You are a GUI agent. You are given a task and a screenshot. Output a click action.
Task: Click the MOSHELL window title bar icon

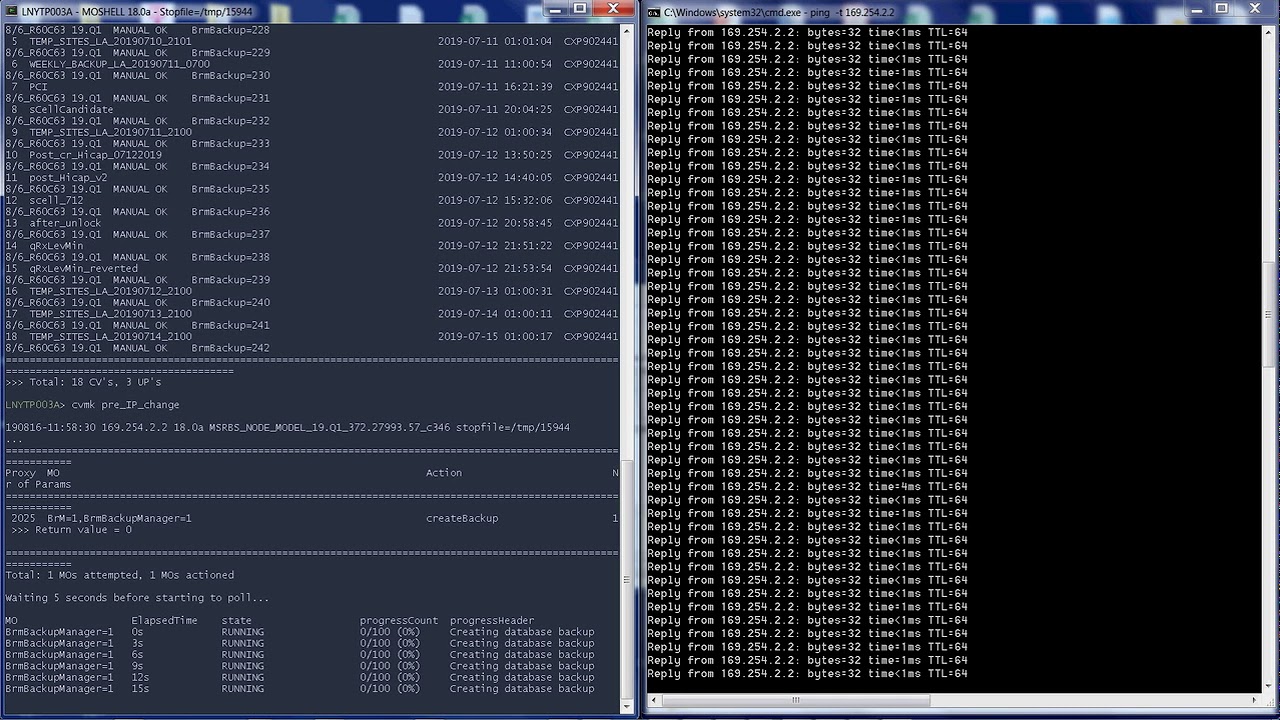click(x=11, y=12)
